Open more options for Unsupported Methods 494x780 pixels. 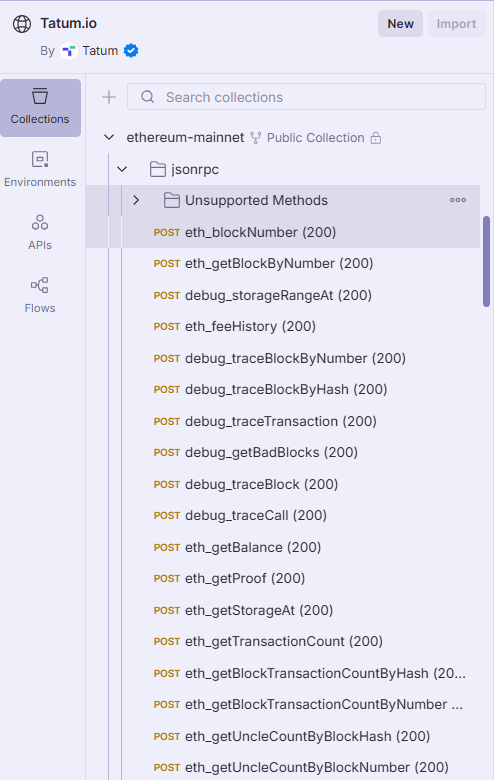click(458, 200)
